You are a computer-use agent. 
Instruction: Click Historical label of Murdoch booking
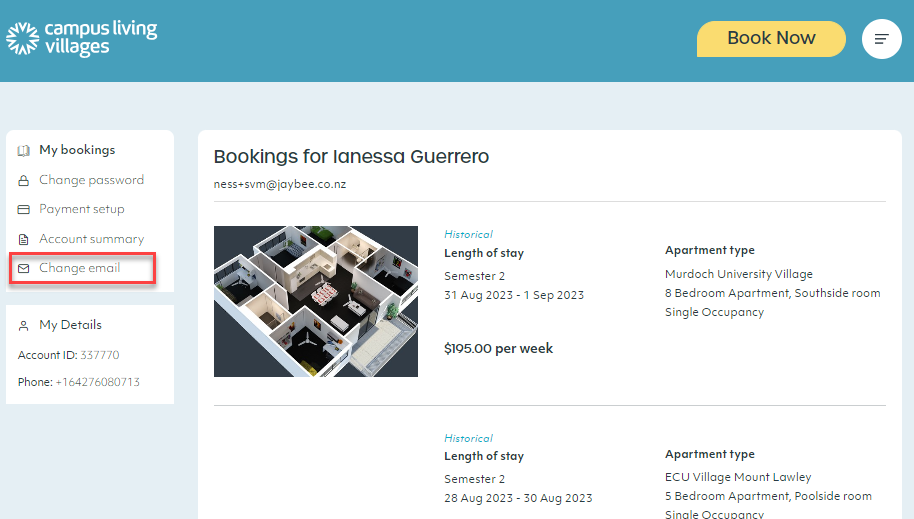coord(468,234)
